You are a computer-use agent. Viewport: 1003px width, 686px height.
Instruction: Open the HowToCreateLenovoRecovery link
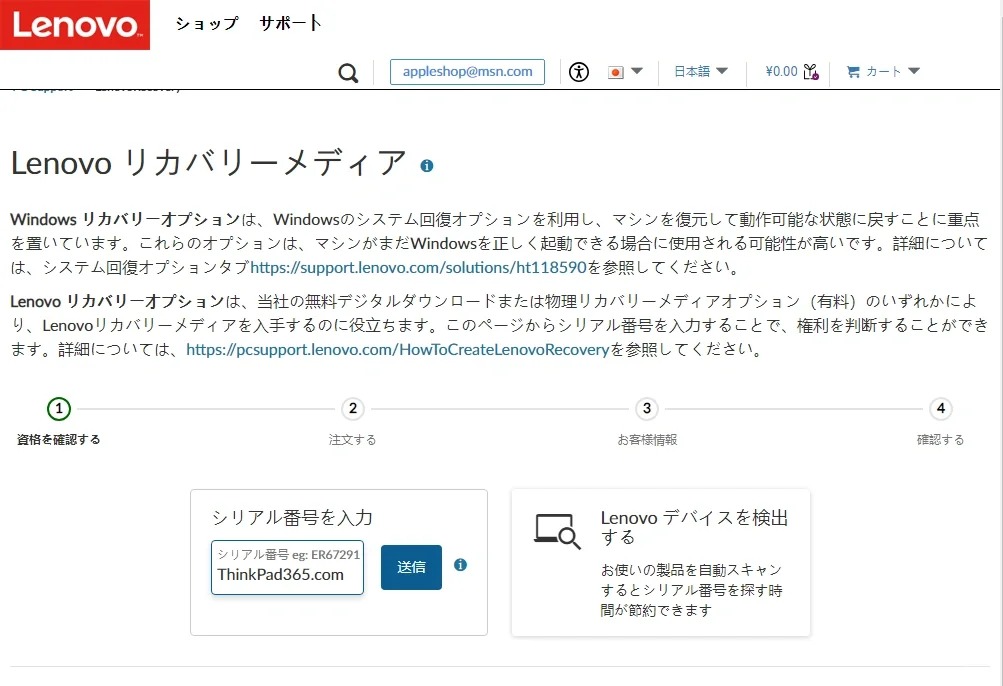(x=397, y=350)
